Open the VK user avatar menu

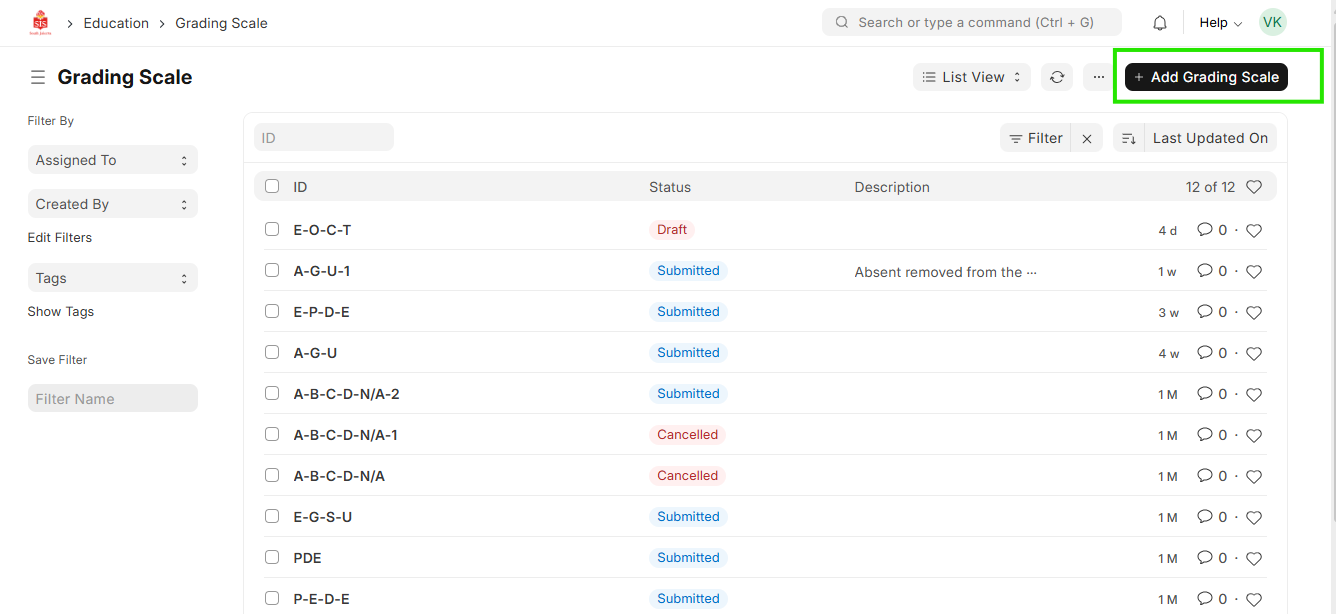click(1272, 23)
